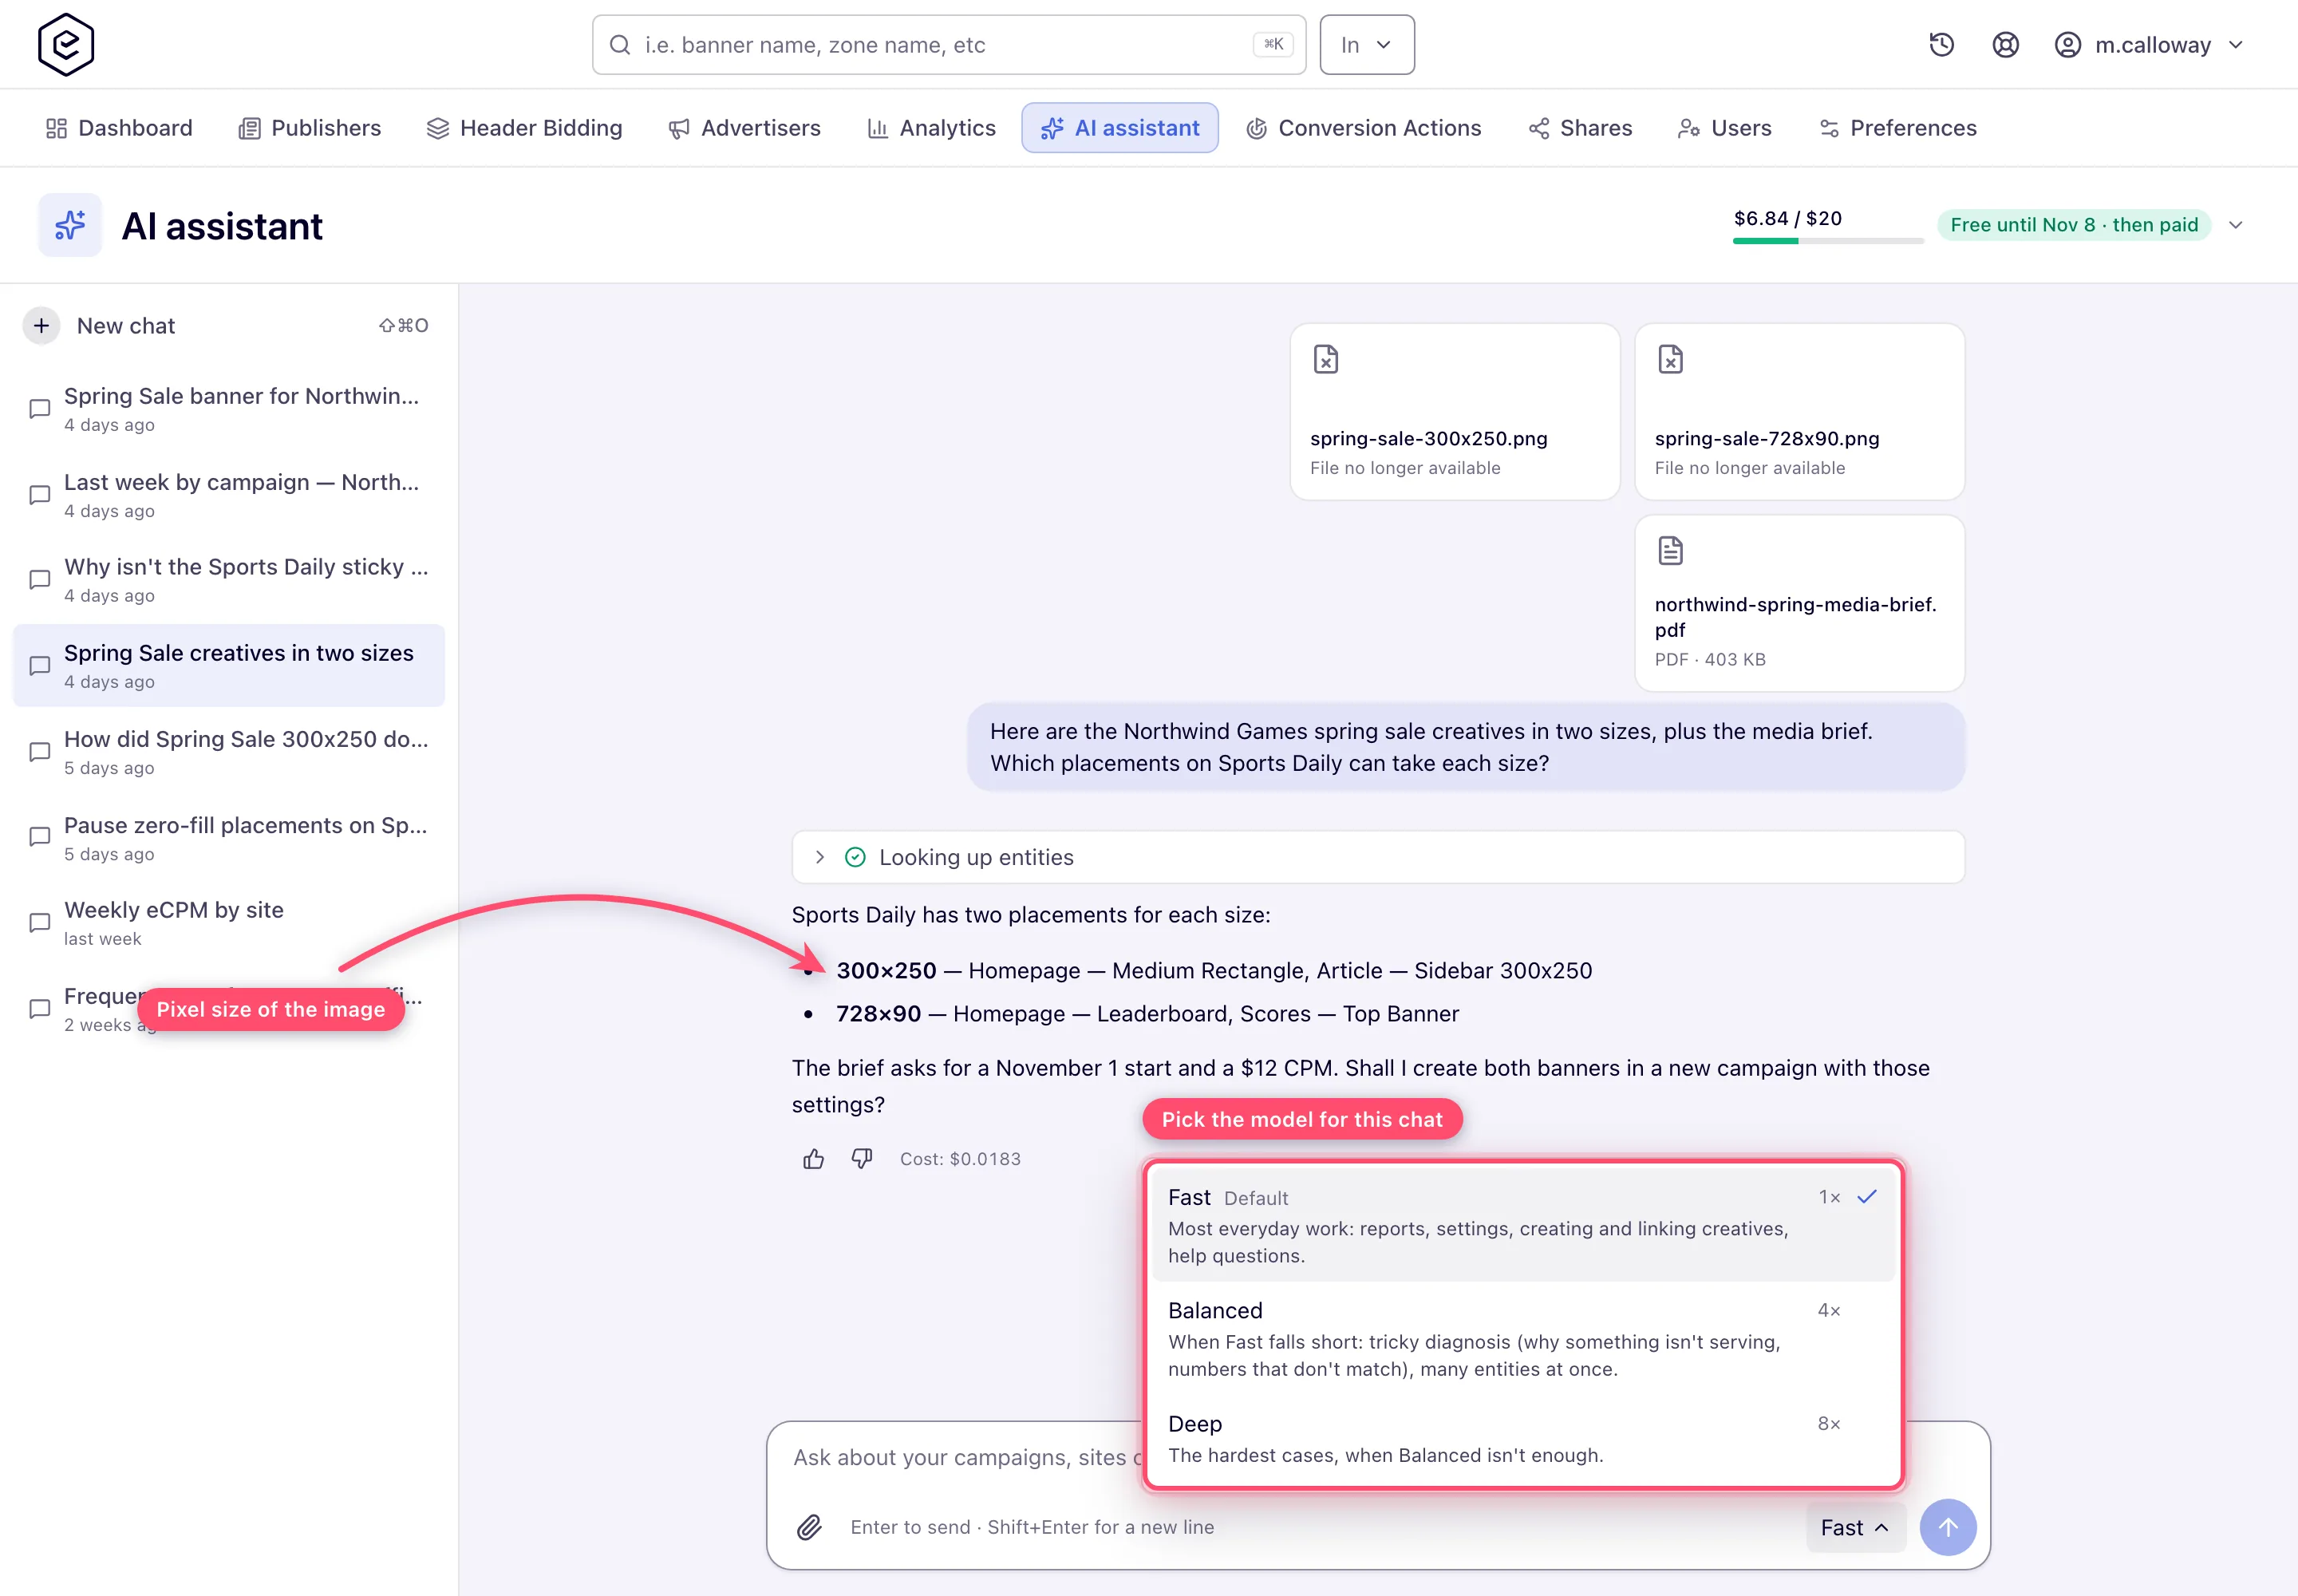Open chat 'Spring Sale banner for Northwin...'

[x=229, y=408]
